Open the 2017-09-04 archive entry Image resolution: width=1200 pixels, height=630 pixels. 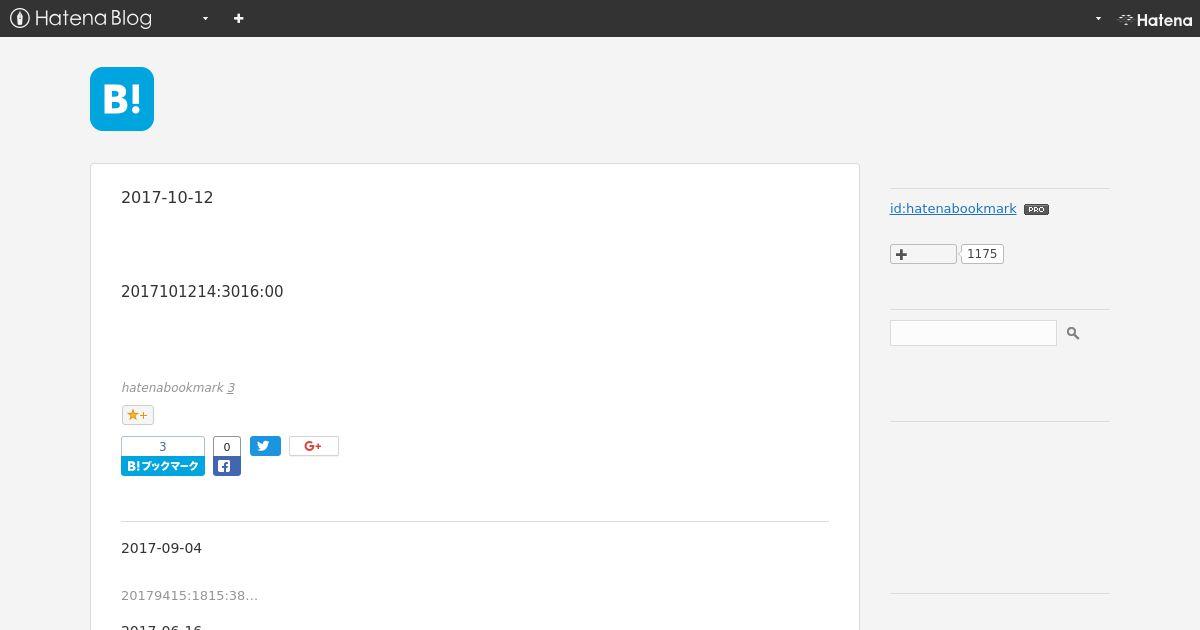[x=161, y=548]
